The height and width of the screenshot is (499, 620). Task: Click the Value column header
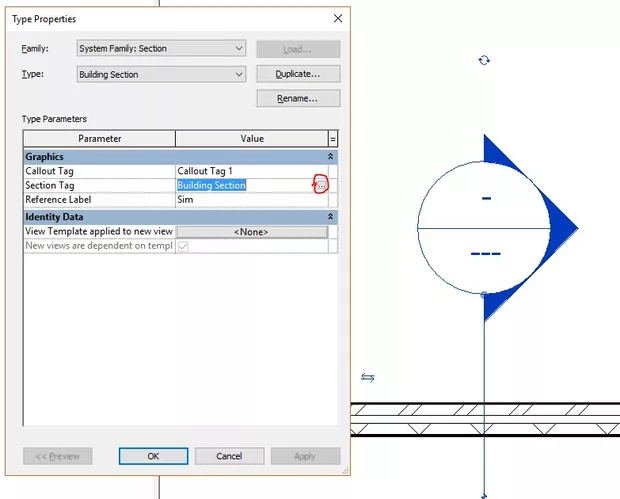click(x=251, y=139)
